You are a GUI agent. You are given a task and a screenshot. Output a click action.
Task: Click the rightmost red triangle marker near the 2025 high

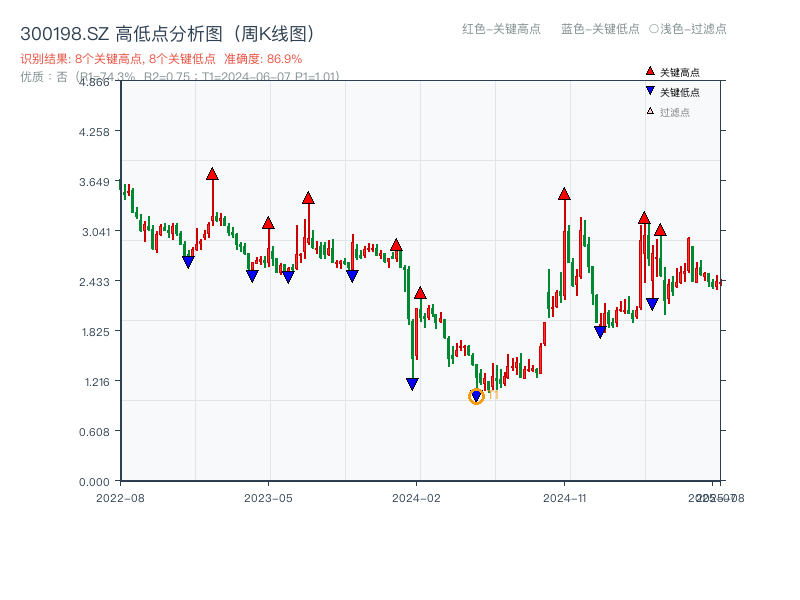tap(660, 230)
